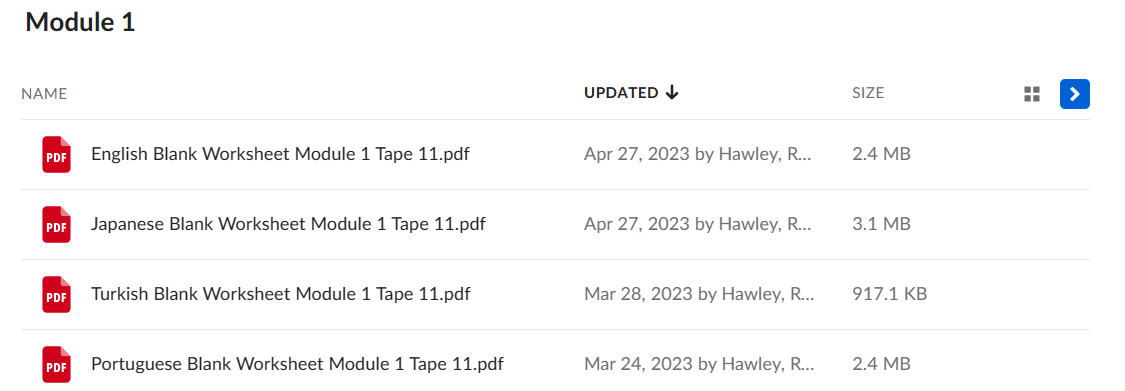The width and height of the screenshot is (1125, 391).
Task: Click the blue right chevron button
Action: coord(1074,94)
